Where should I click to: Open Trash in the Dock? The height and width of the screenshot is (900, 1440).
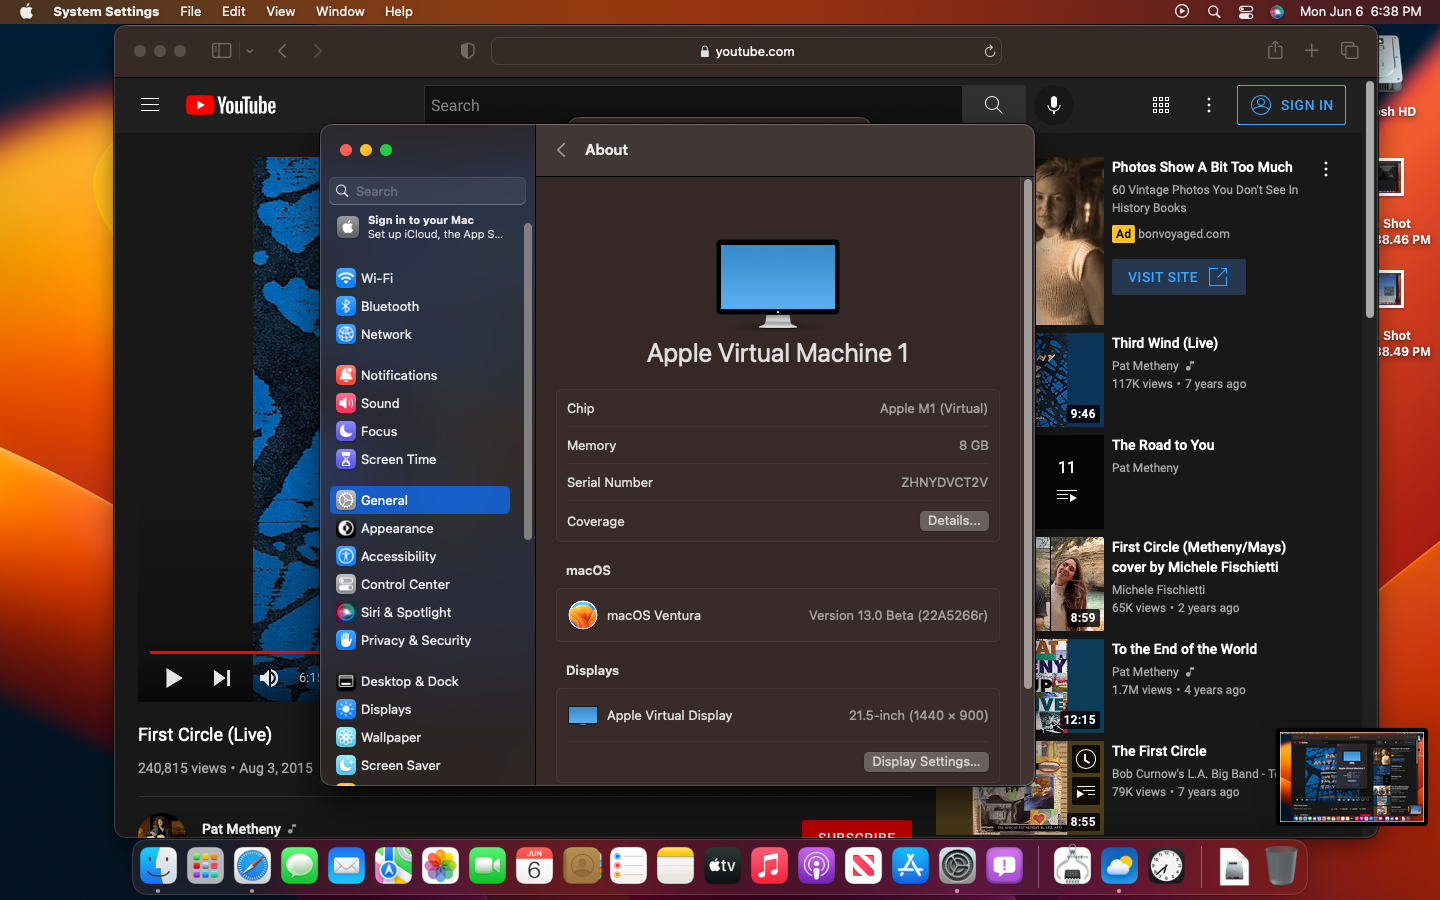point(1281,865)
